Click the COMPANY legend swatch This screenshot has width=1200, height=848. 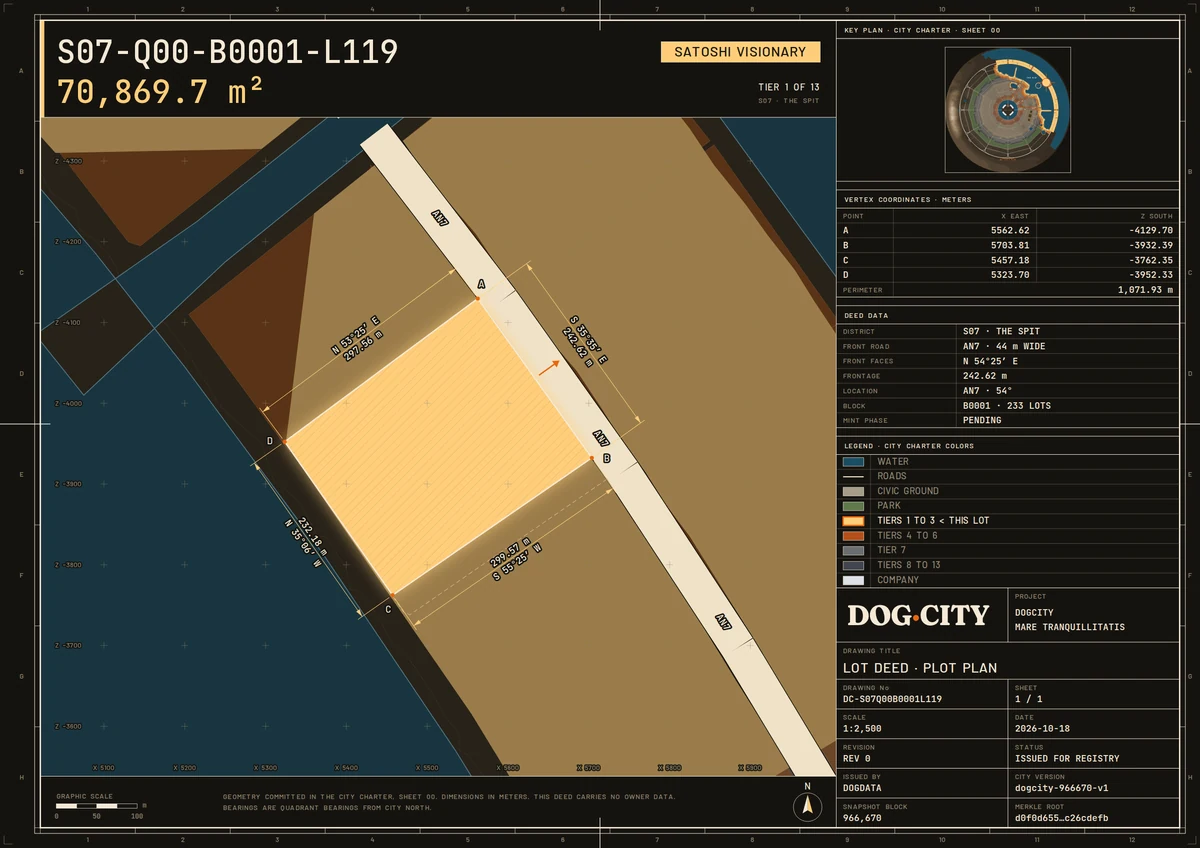click(x=853, y=580)
